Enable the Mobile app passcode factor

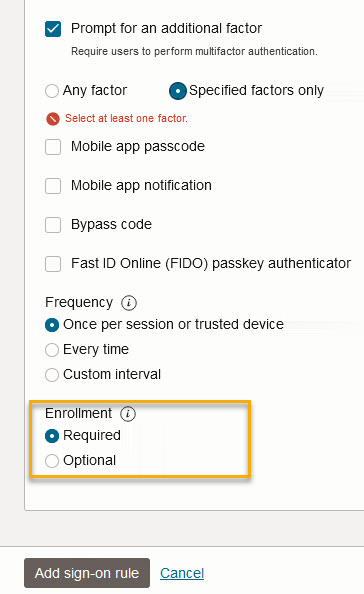pos(53,147)
